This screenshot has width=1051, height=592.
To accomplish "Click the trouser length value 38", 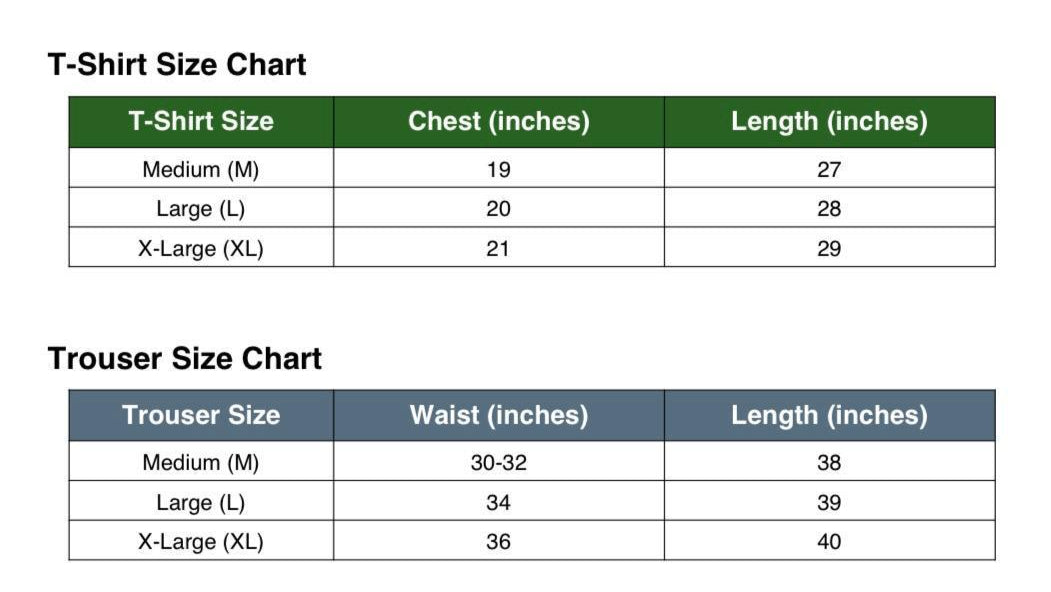I will coord(829,463).
